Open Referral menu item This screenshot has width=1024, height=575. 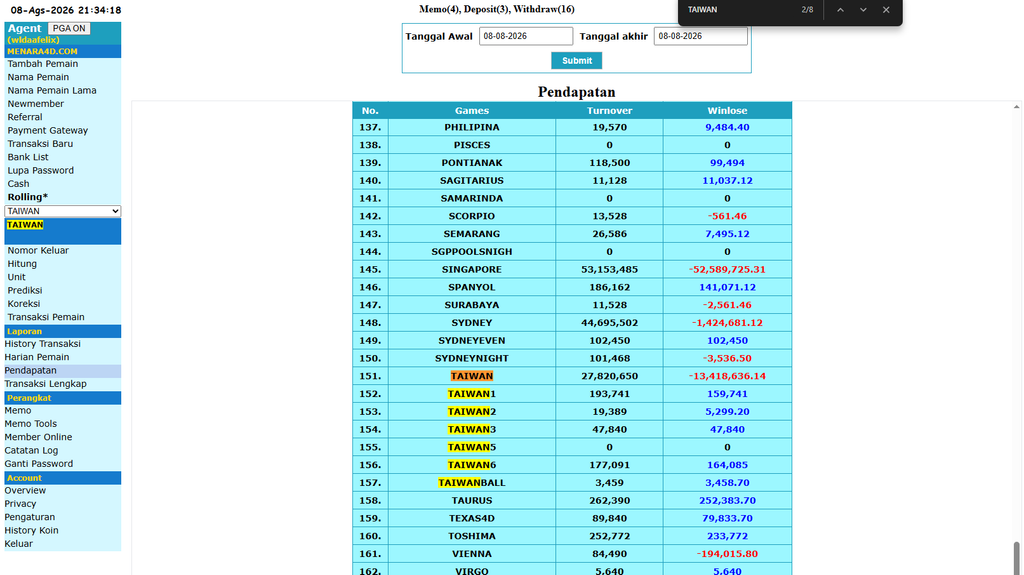click(25, 117)
